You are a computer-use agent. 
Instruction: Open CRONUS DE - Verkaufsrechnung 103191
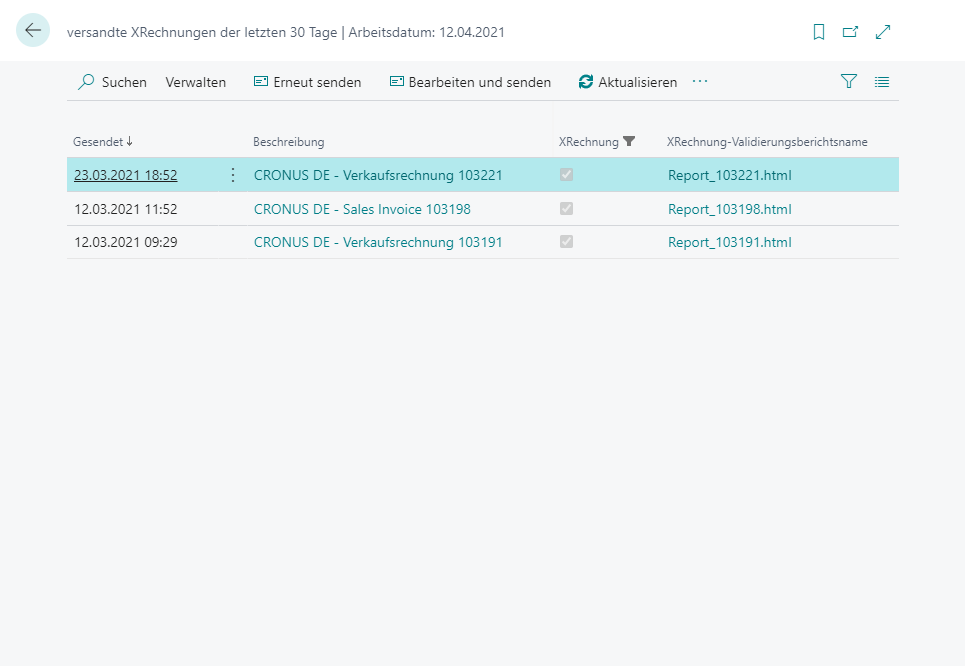[x=378, y=242]
